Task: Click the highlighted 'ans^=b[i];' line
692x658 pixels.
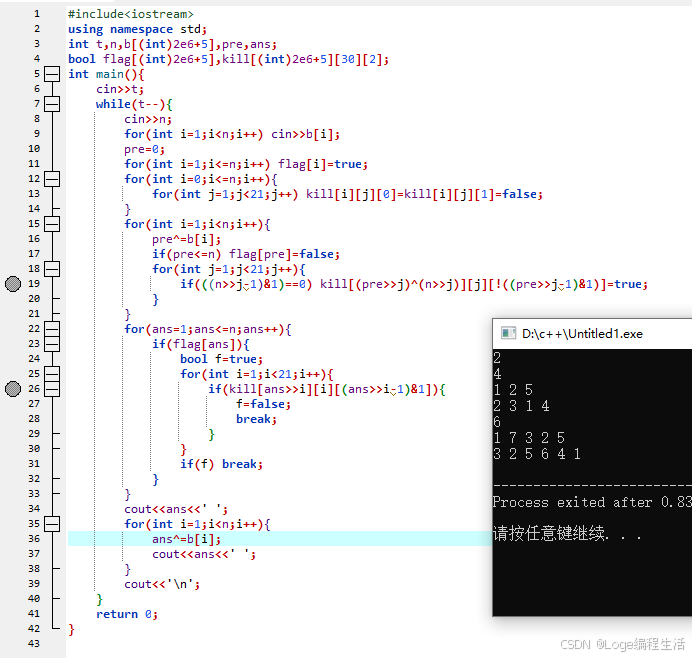Action: [x=186, y=539]
